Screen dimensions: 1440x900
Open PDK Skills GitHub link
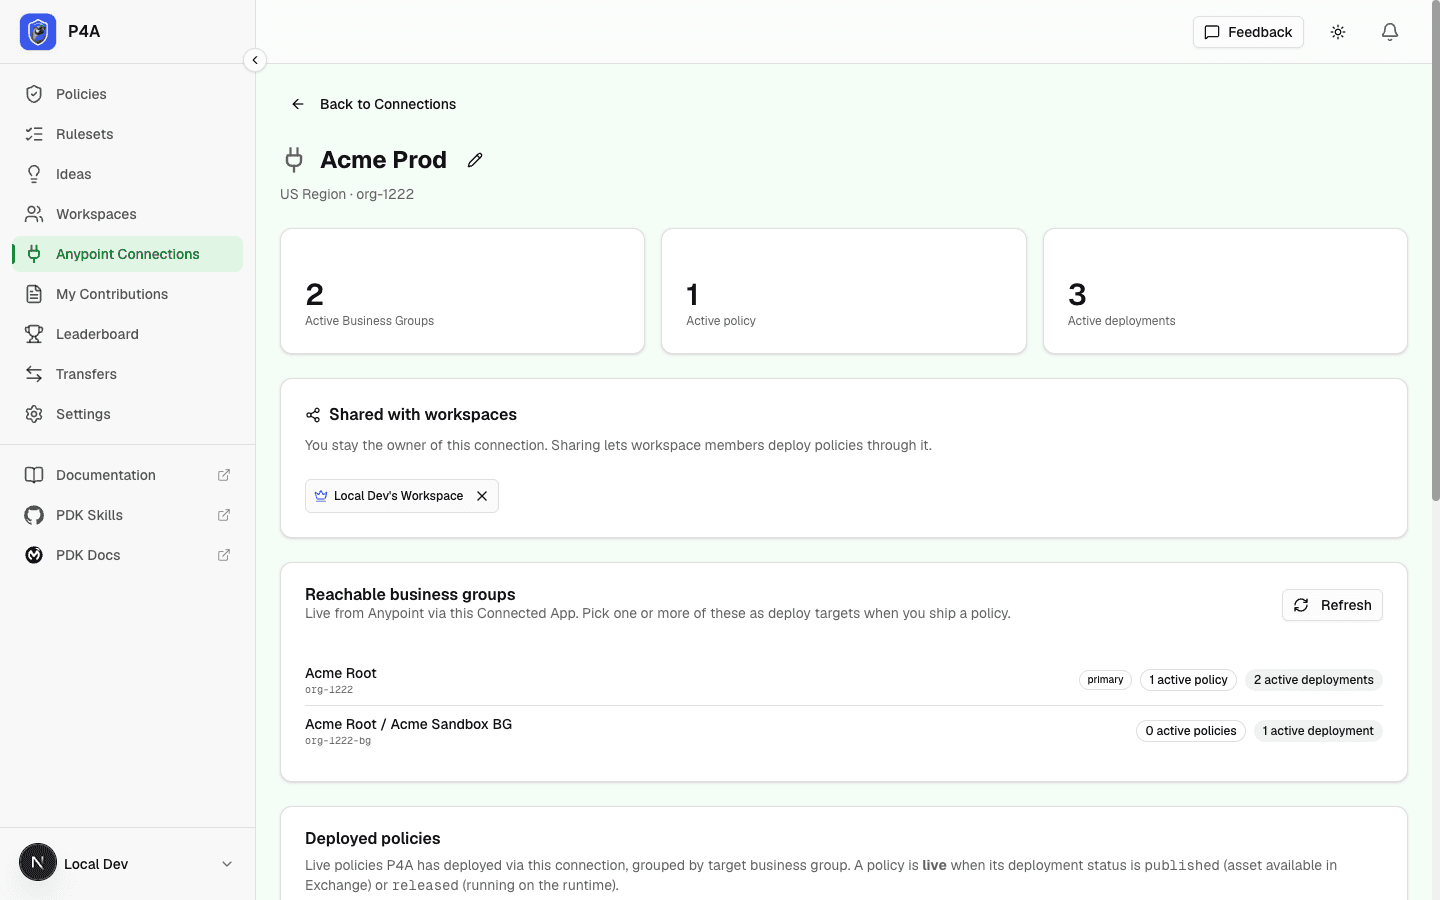pyautogui.click(x=128, y=515)
